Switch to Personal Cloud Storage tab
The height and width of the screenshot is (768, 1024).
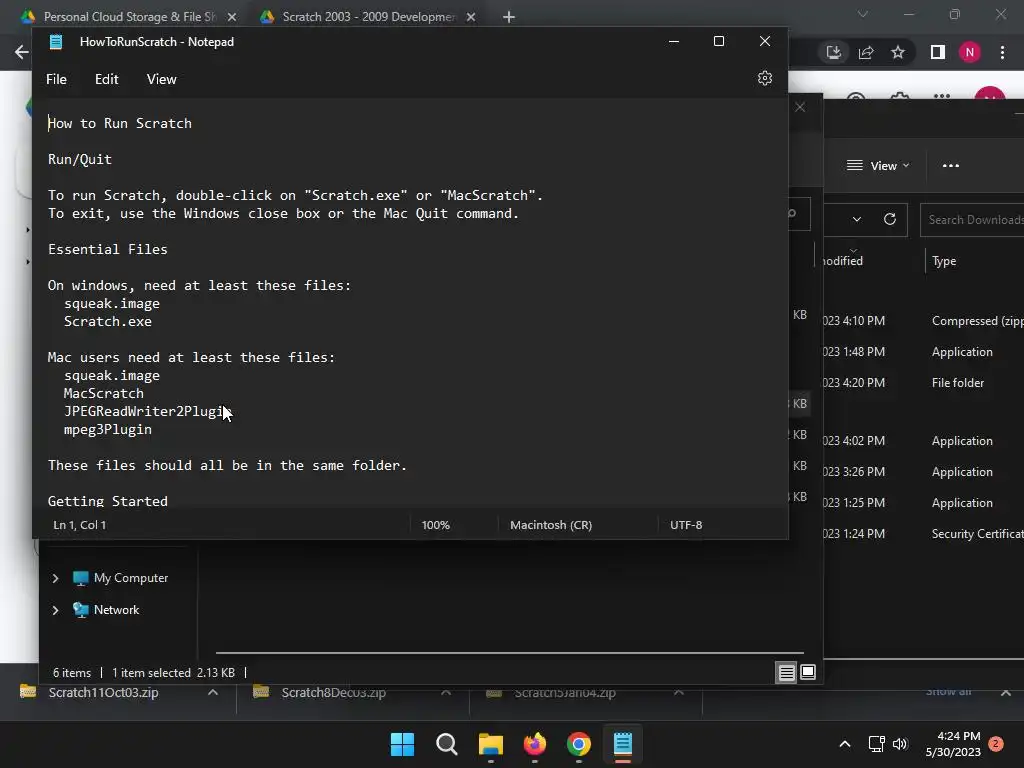click(129, 17)
